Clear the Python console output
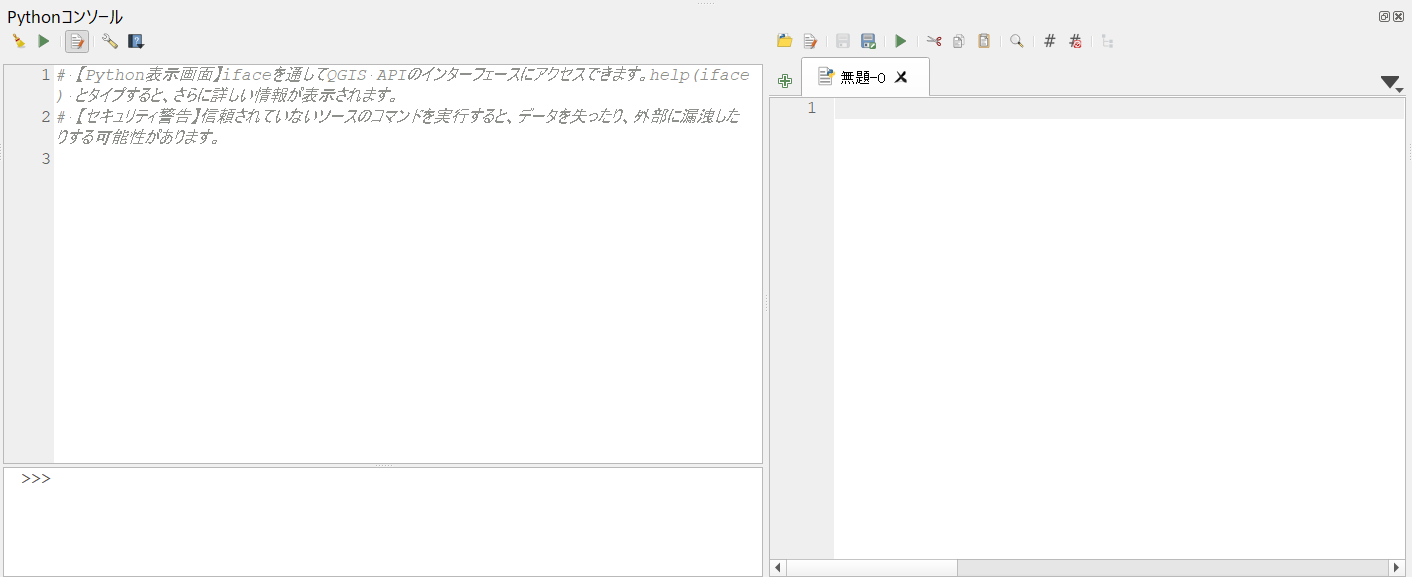 click(17, 41)
